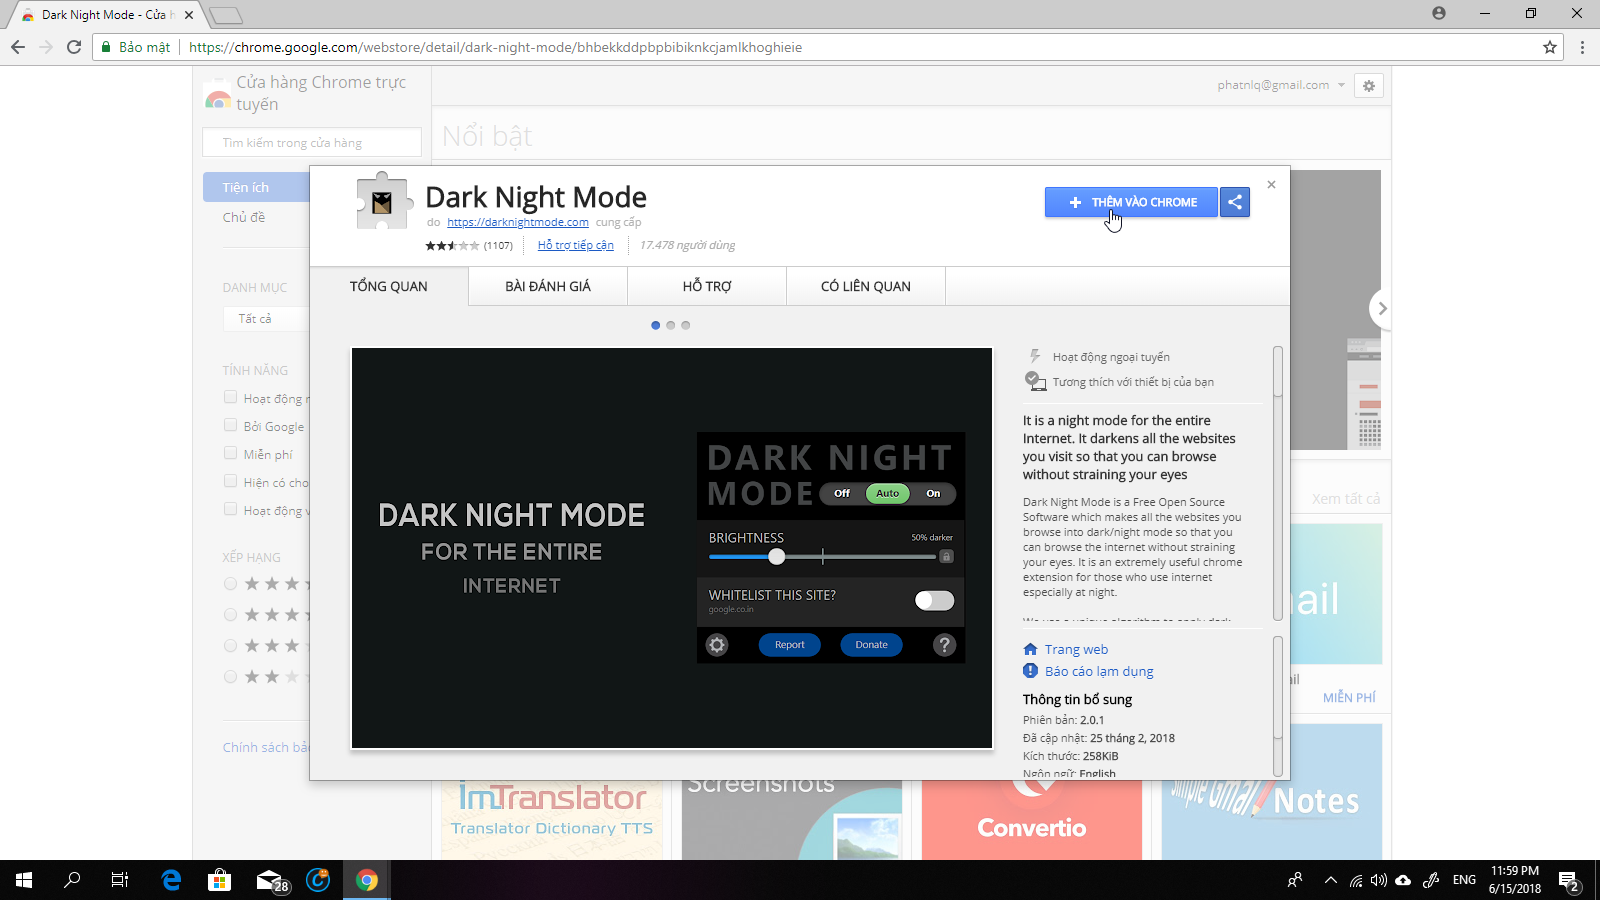Screen dimensions: 1600x900
Task: Open the Convertio extension tile
Action: (1032, 820)
